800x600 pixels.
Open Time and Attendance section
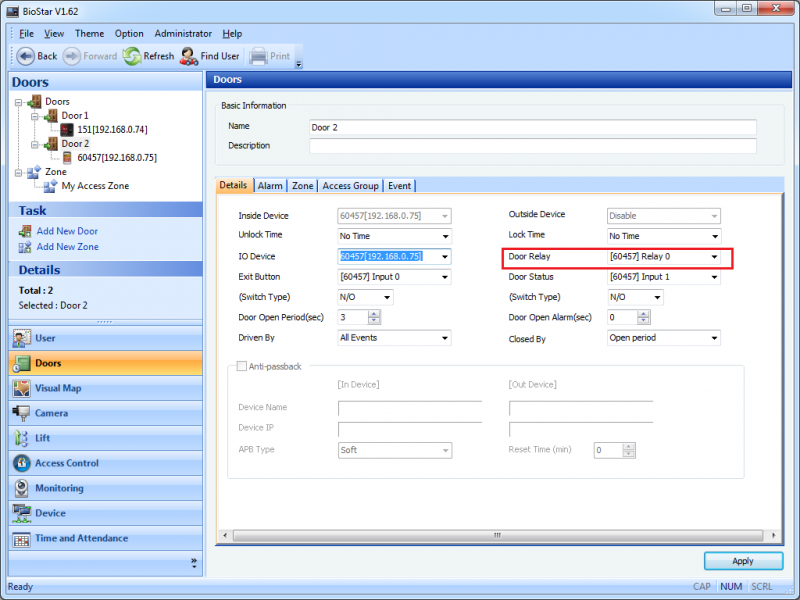click(81, 538)
